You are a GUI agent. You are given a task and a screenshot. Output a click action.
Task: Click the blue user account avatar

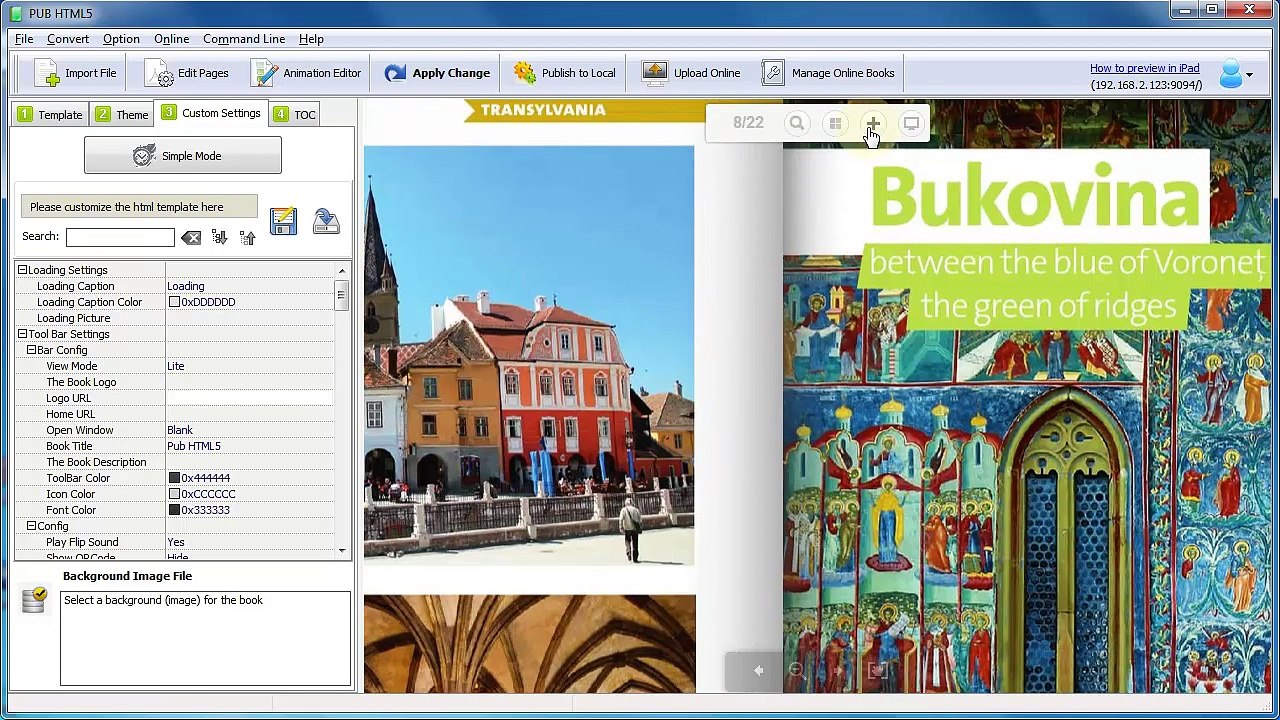pyautogui.click(x=1231, y=74)
